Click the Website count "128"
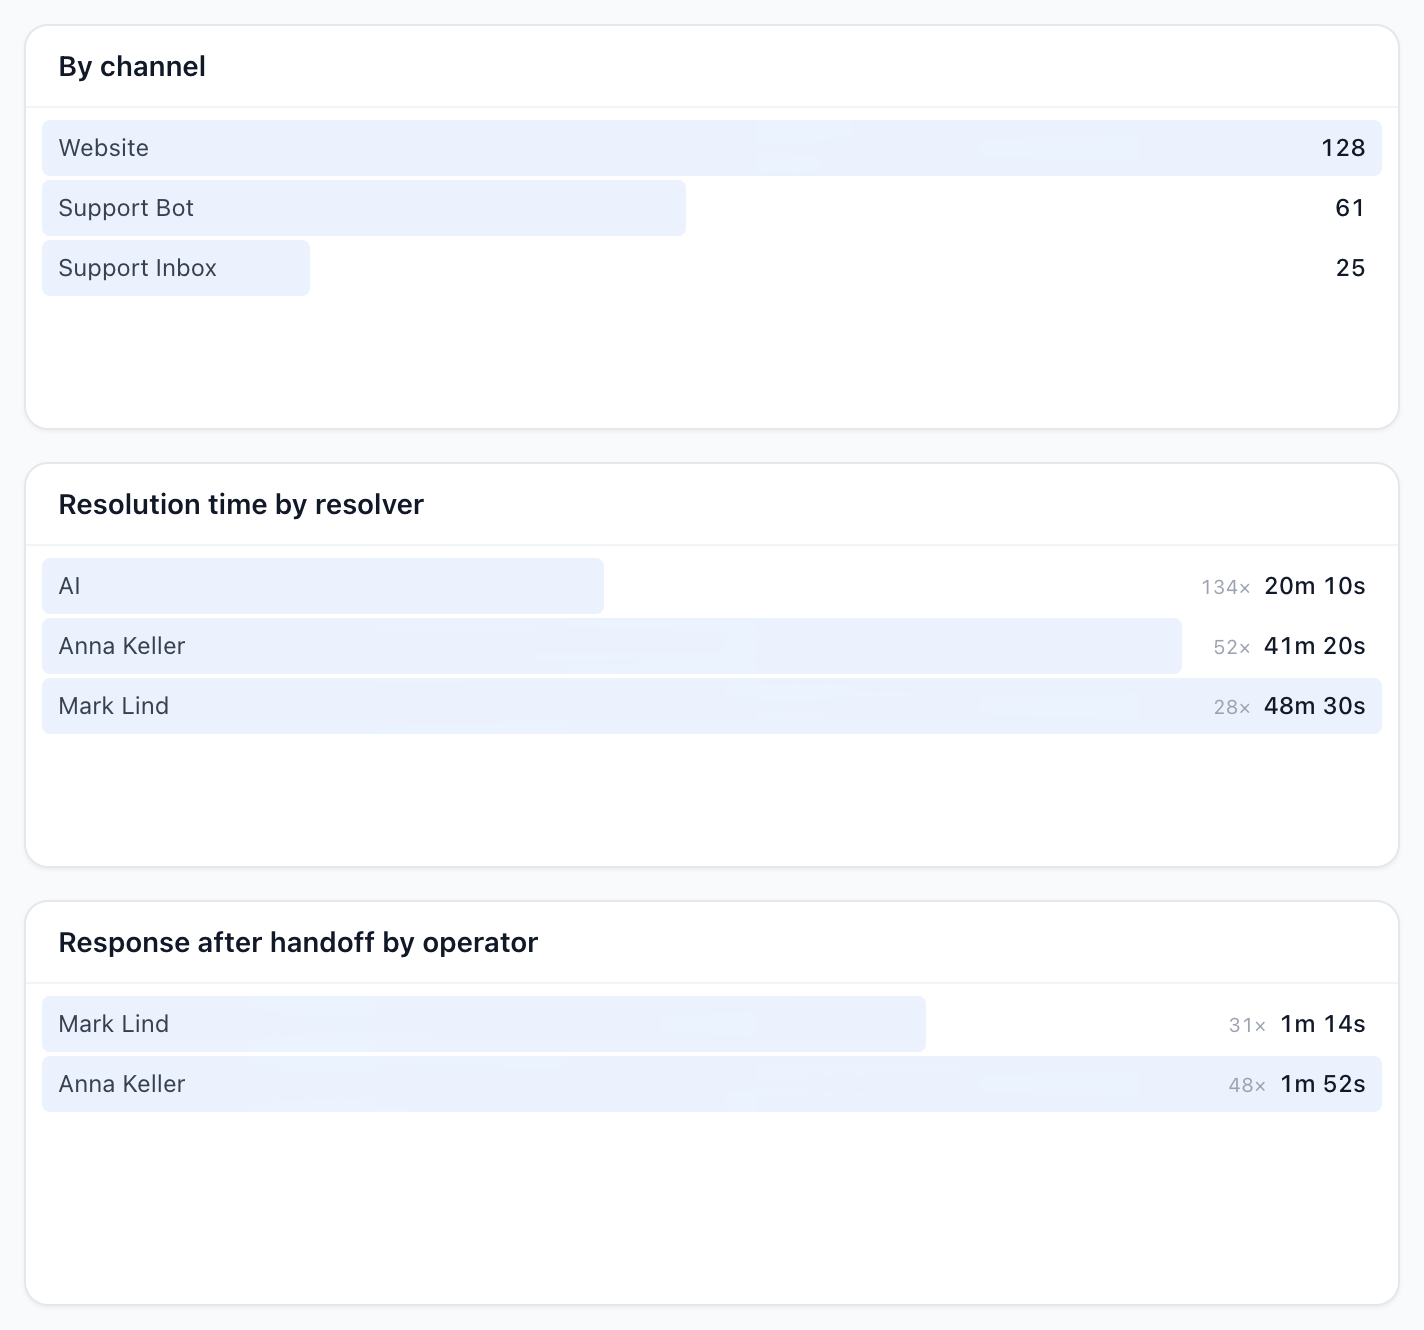The image size is (1424, 1330). click(1343, 148)
